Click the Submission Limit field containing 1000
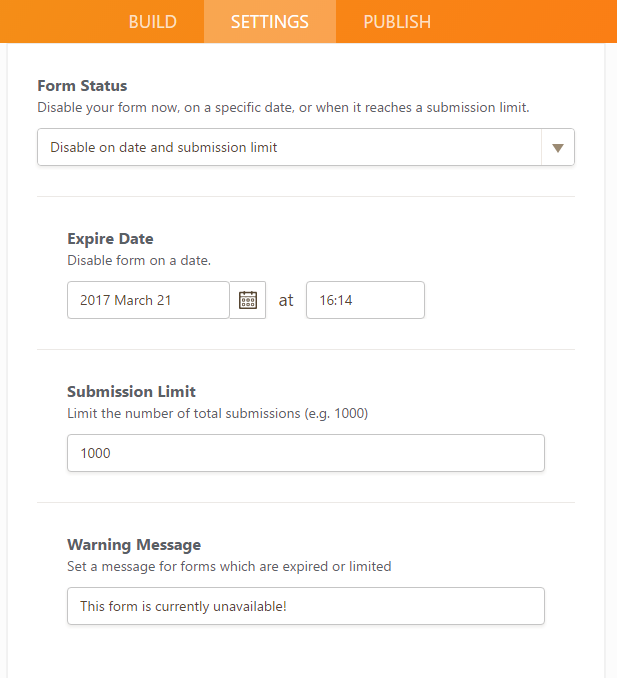617x678 pixels. (305, 453)
